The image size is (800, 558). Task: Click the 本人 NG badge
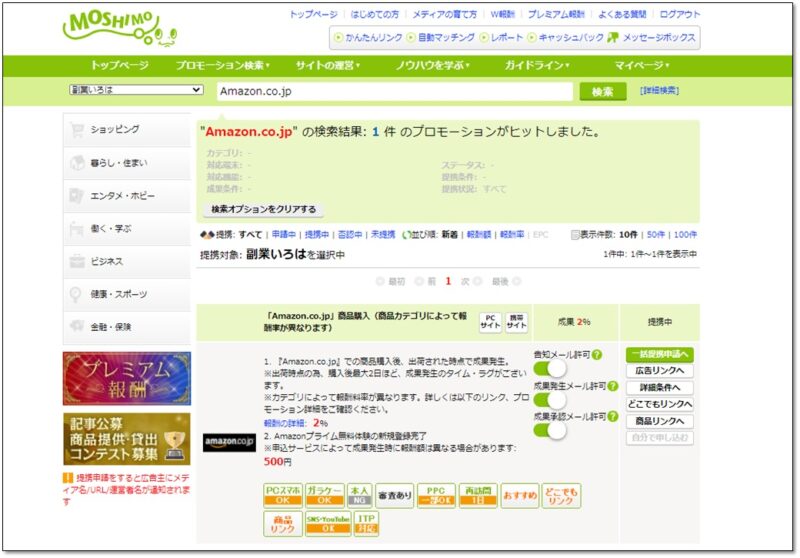click(360, 495)
